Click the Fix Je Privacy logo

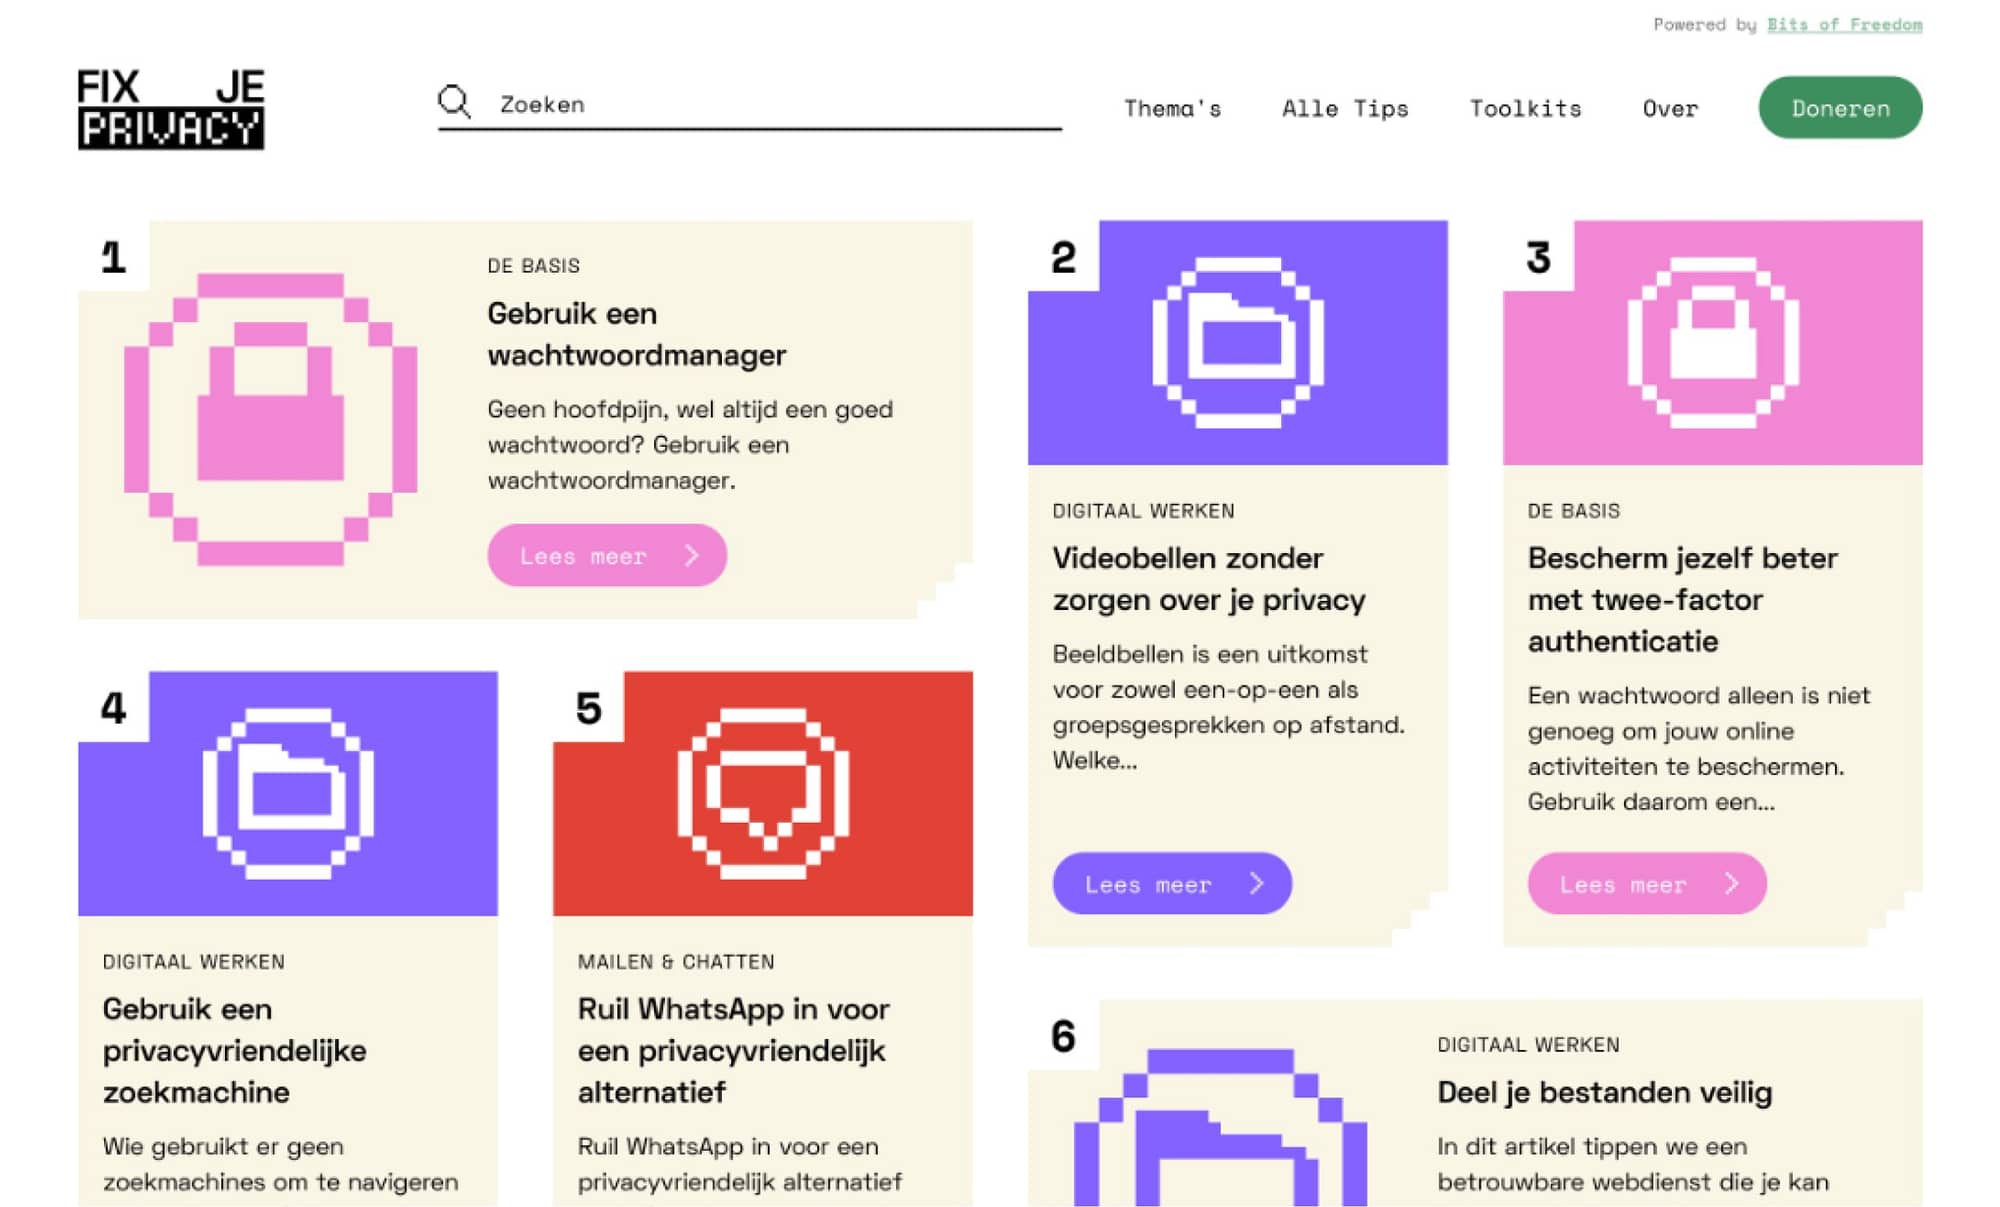[x=171, y=109]
